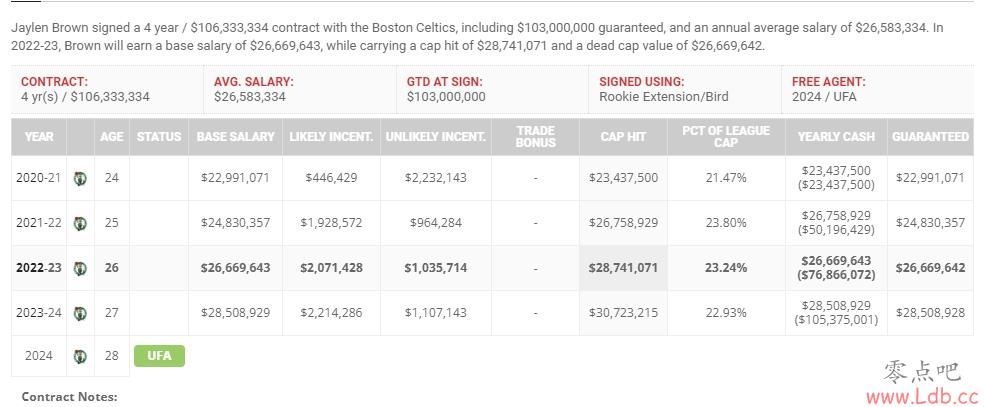Select the BASE SALARY column header
This screenshot has height=407, width=988.
pos(236,137)
